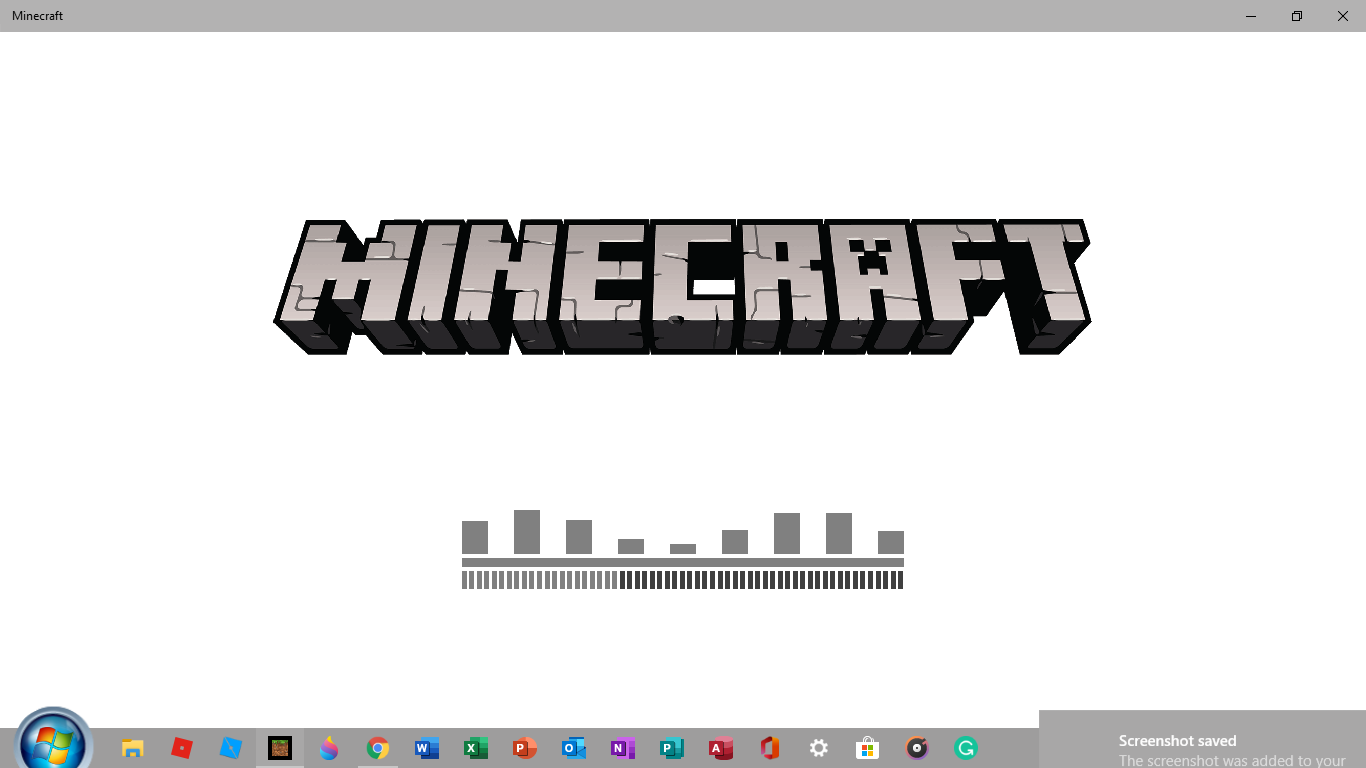Viewport: 1366px width, 768px height.
Task: Launch PowerPoint from the taskbar
Action: [525, 748]
